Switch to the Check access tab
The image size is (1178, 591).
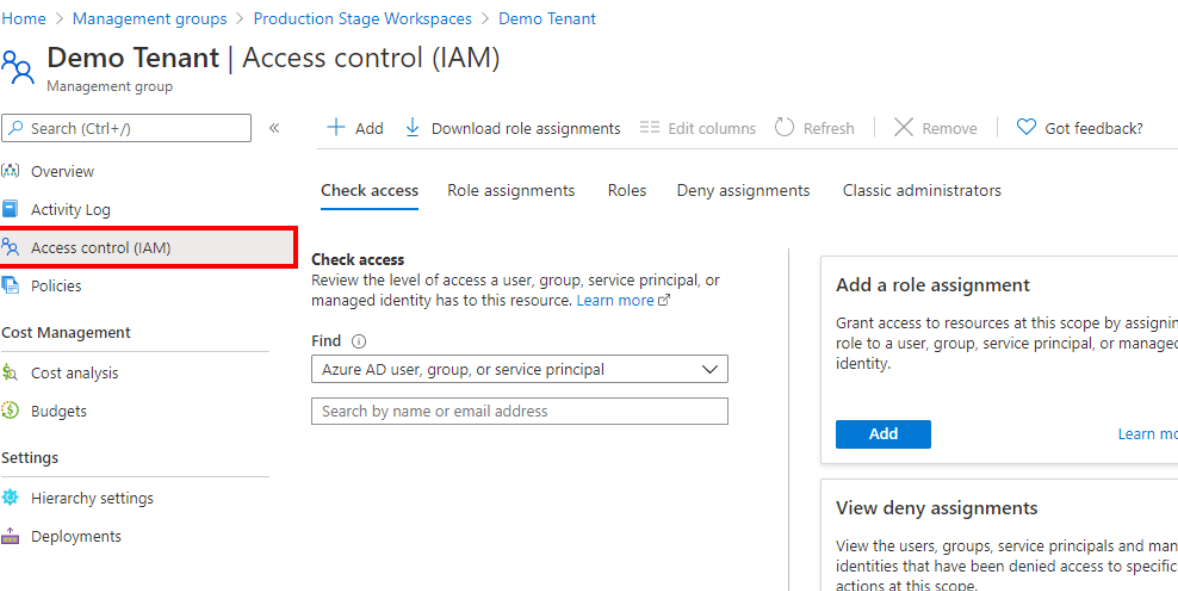point(370,191)
